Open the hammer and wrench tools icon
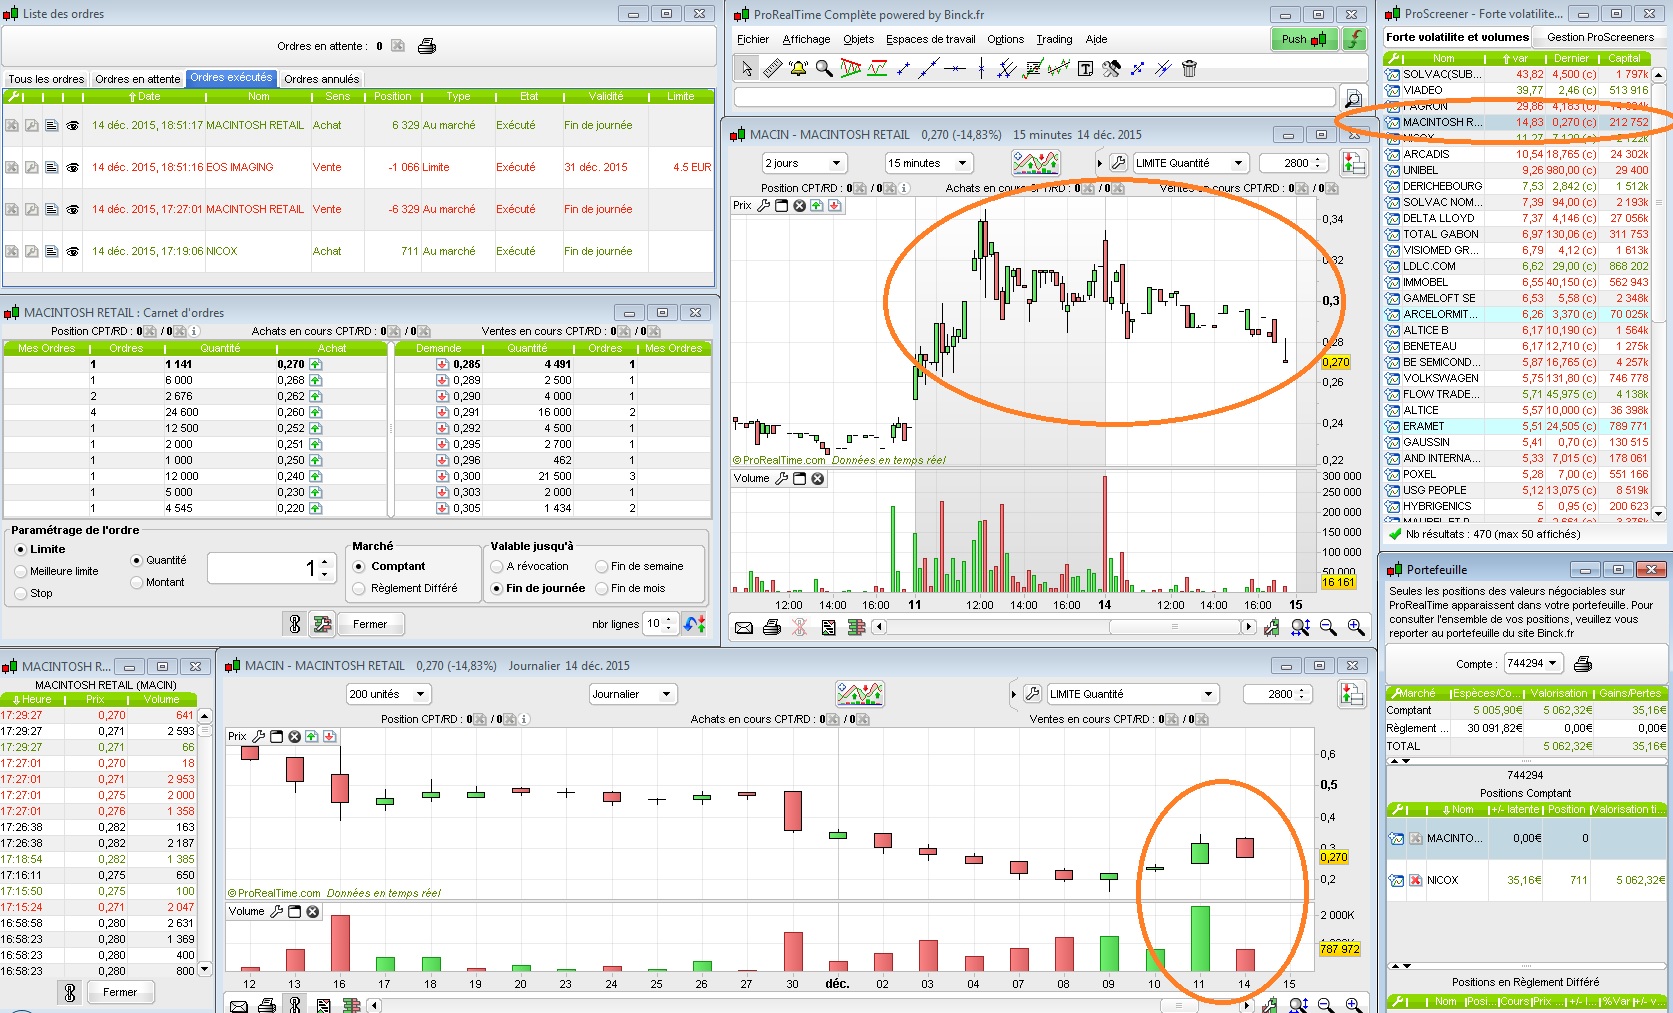 click(x=1111, y=68)
